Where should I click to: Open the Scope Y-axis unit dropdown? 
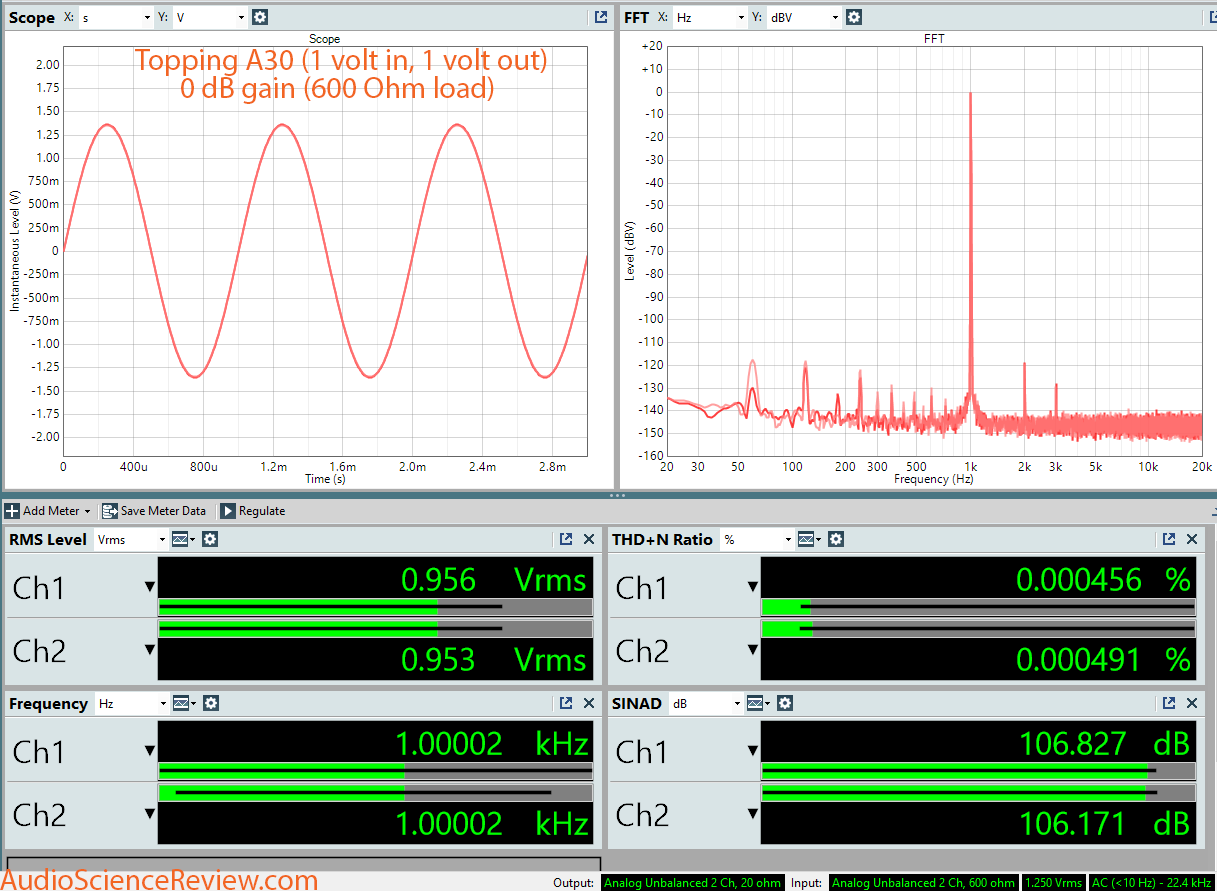tap(210, 17)
